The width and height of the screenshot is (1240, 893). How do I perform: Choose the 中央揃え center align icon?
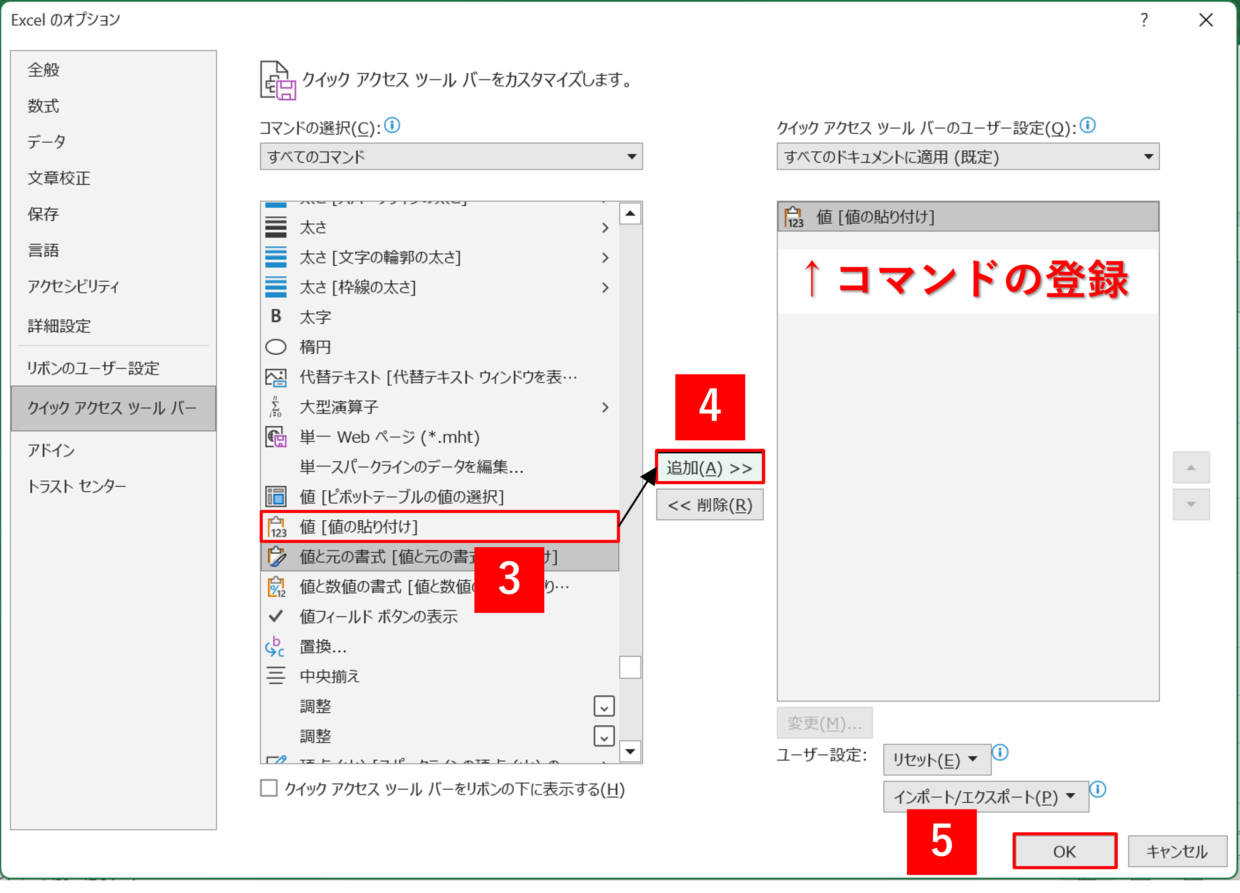click(275, 676)
